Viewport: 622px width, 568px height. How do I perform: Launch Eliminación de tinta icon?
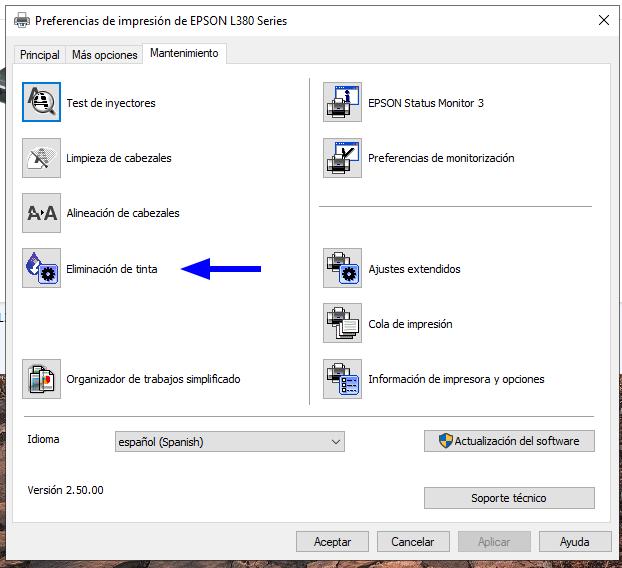[x=41, y=268]
